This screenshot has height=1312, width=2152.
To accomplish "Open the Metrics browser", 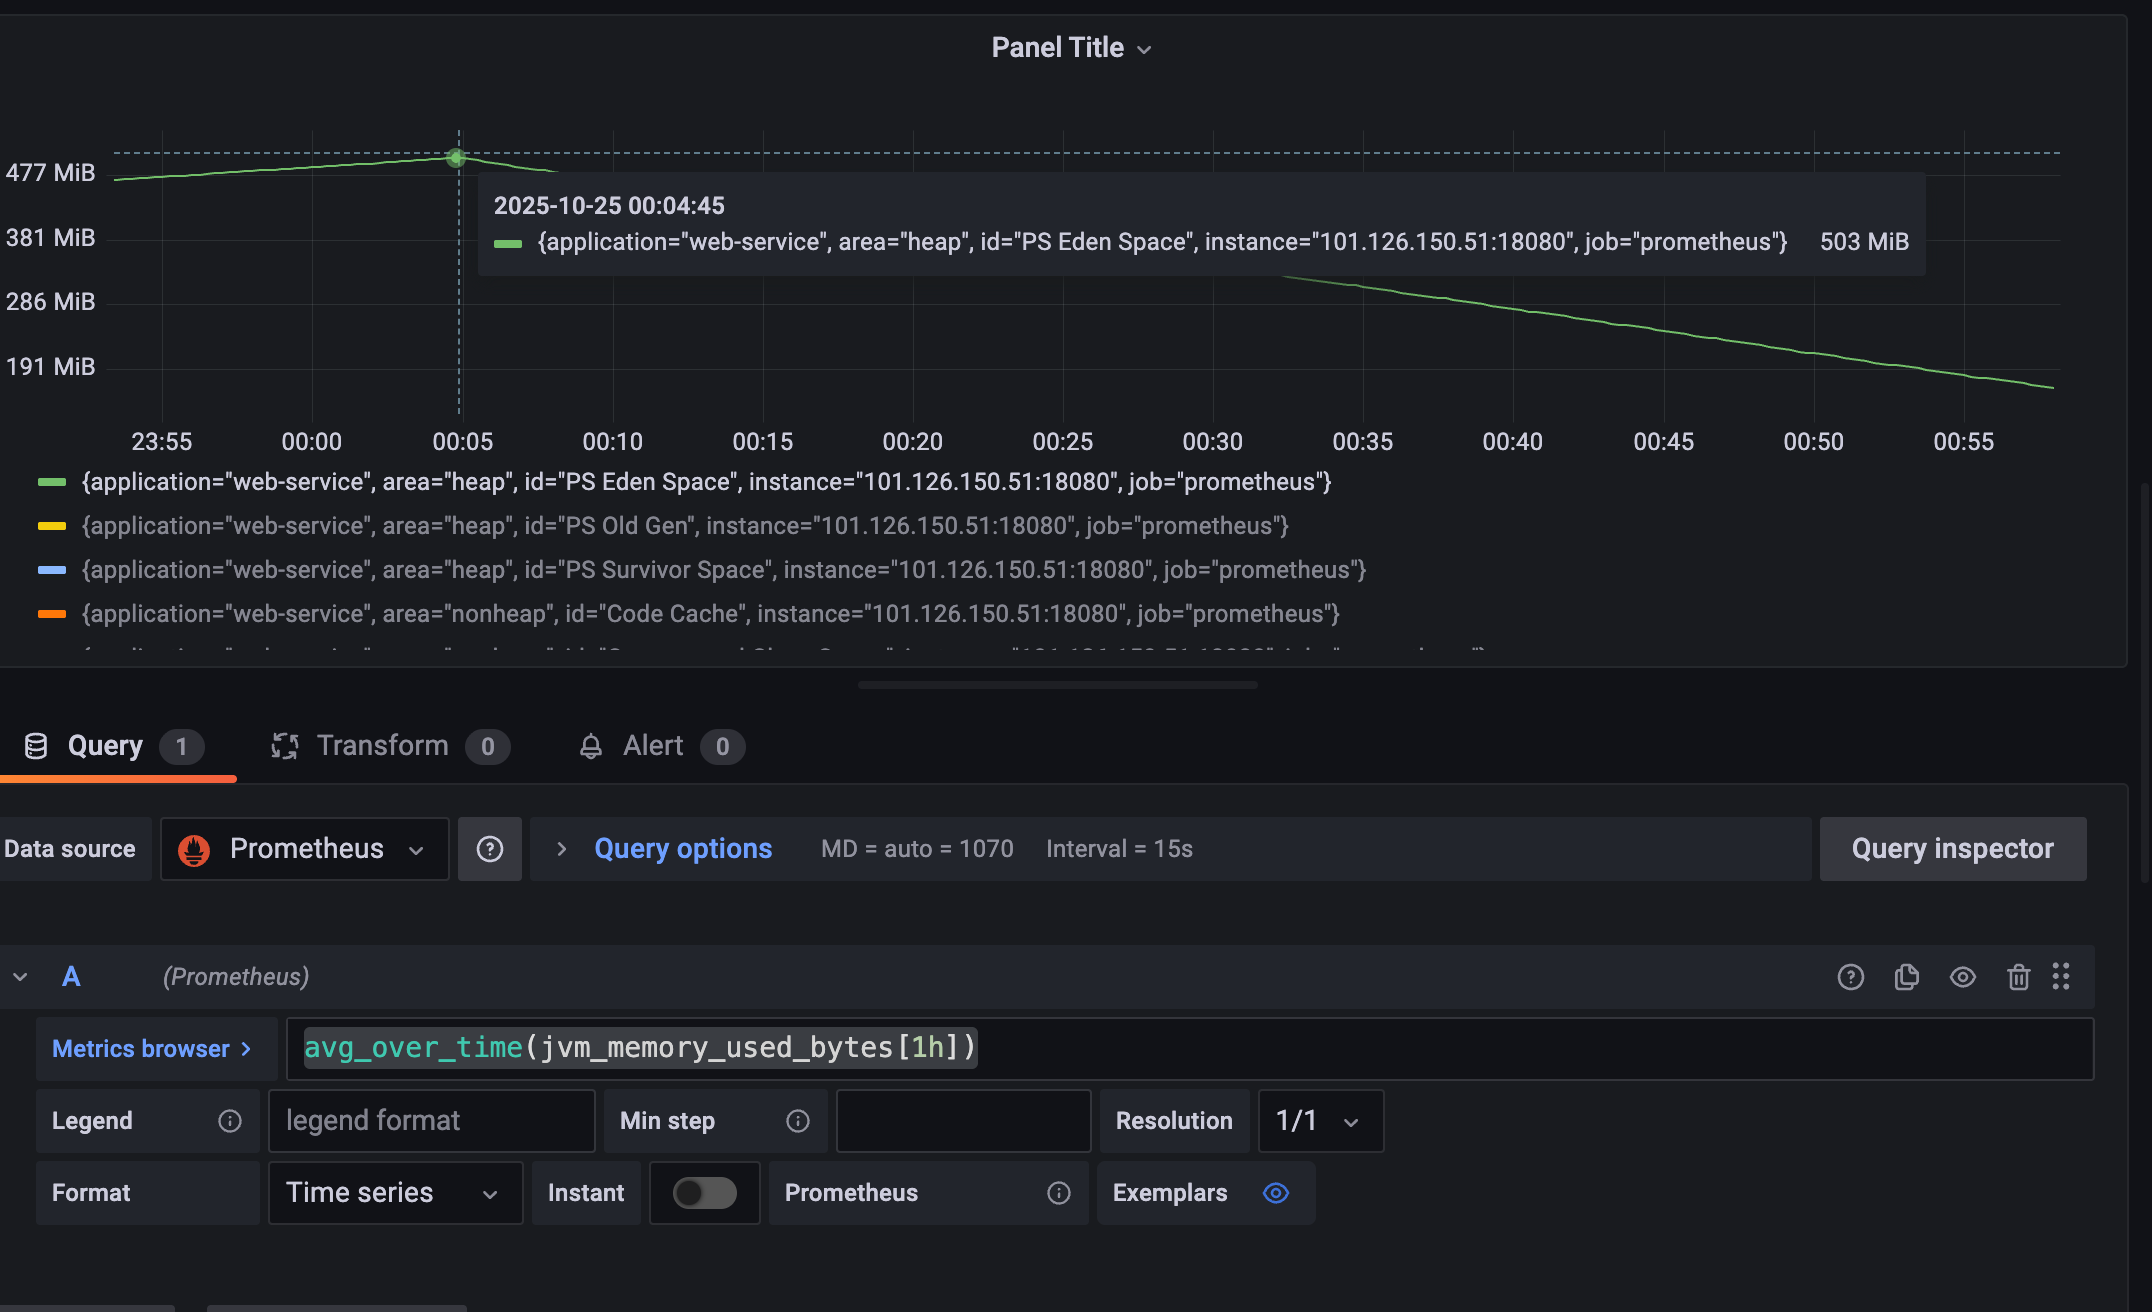I will coord(152,1049).
